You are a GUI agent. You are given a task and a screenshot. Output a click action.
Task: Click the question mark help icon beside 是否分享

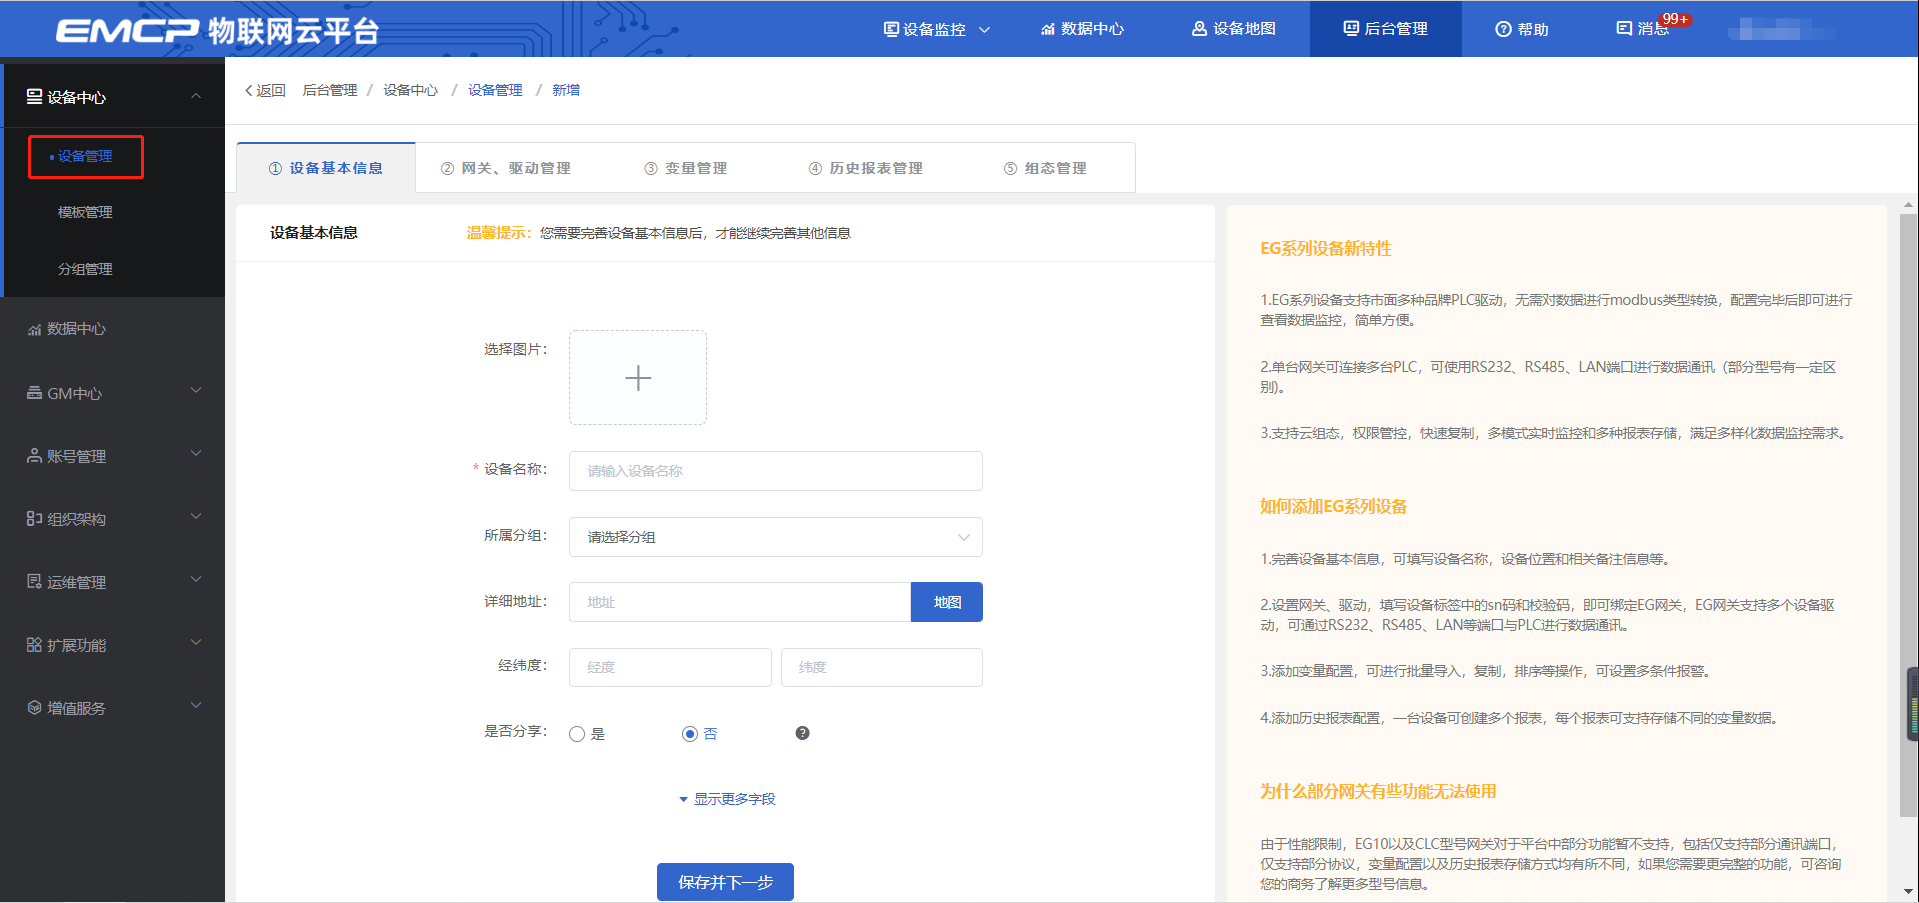[801, 733]
